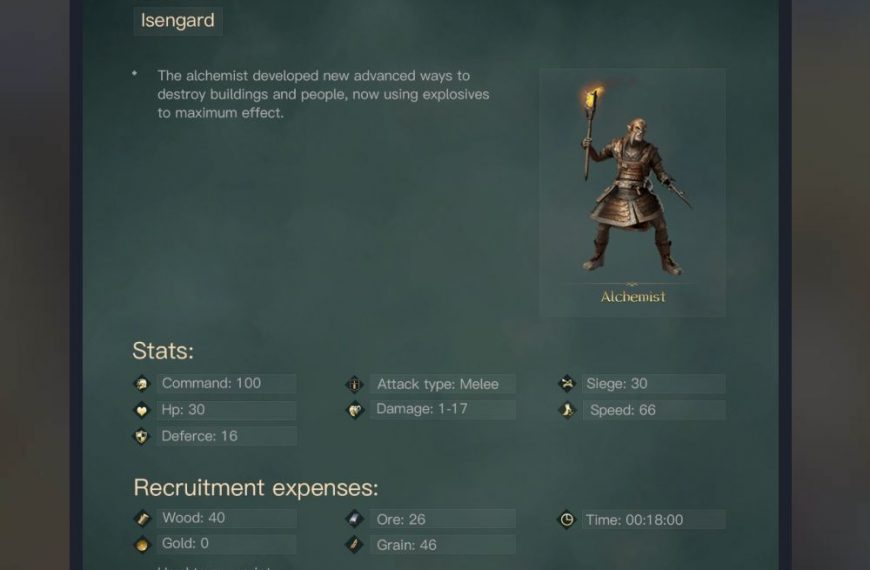This screenshot has height=570, width=870.
Task: Click the Grain resource icon
Action: click(355, 544)
